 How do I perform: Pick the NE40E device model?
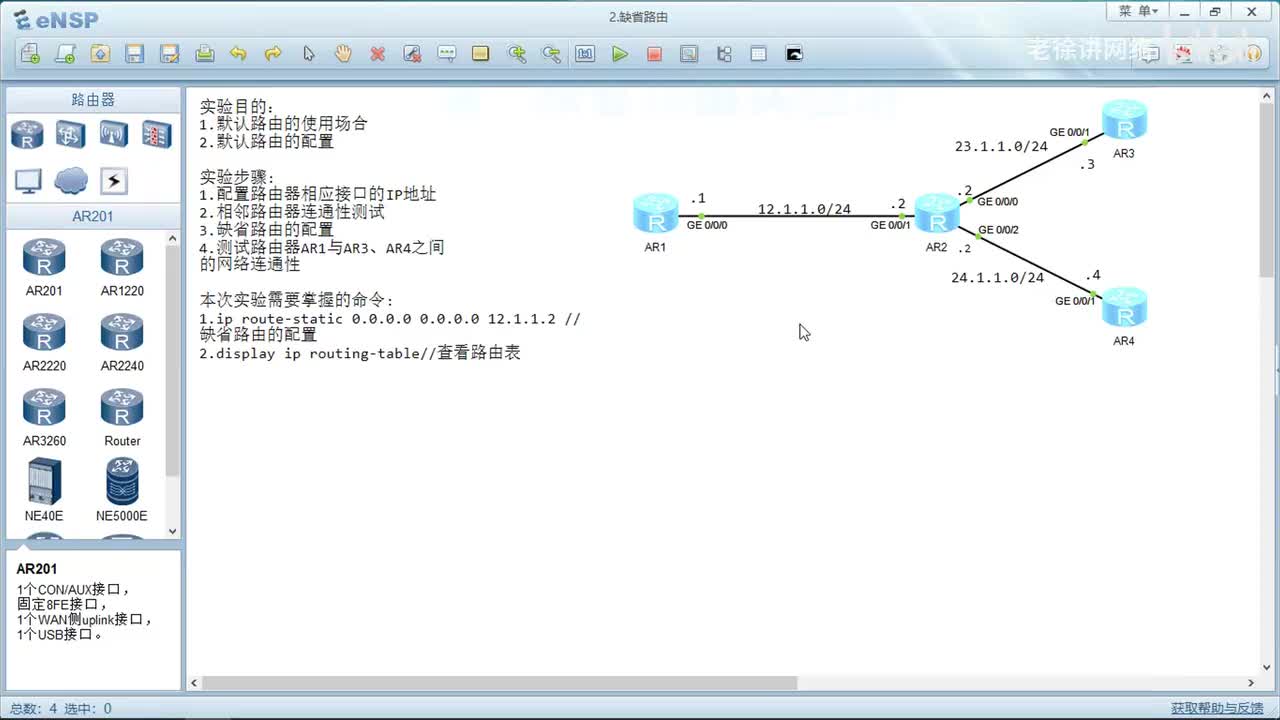pos(44,490)
